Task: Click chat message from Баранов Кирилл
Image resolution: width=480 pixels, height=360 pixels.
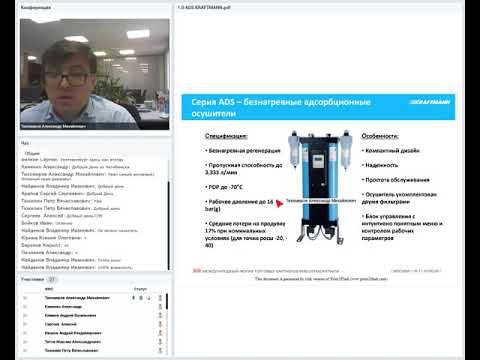Action: click(45, 245)
